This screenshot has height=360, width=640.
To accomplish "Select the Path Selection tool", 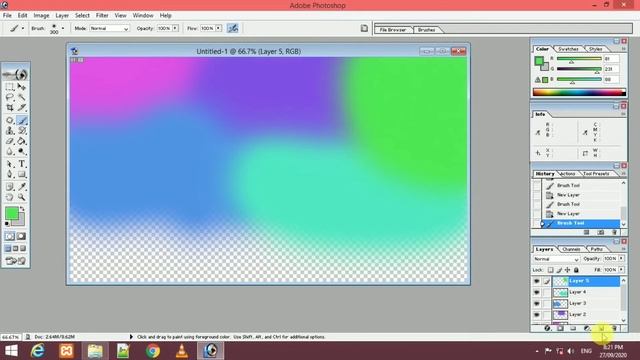I will pyautogui.click(x=9, y=164).
